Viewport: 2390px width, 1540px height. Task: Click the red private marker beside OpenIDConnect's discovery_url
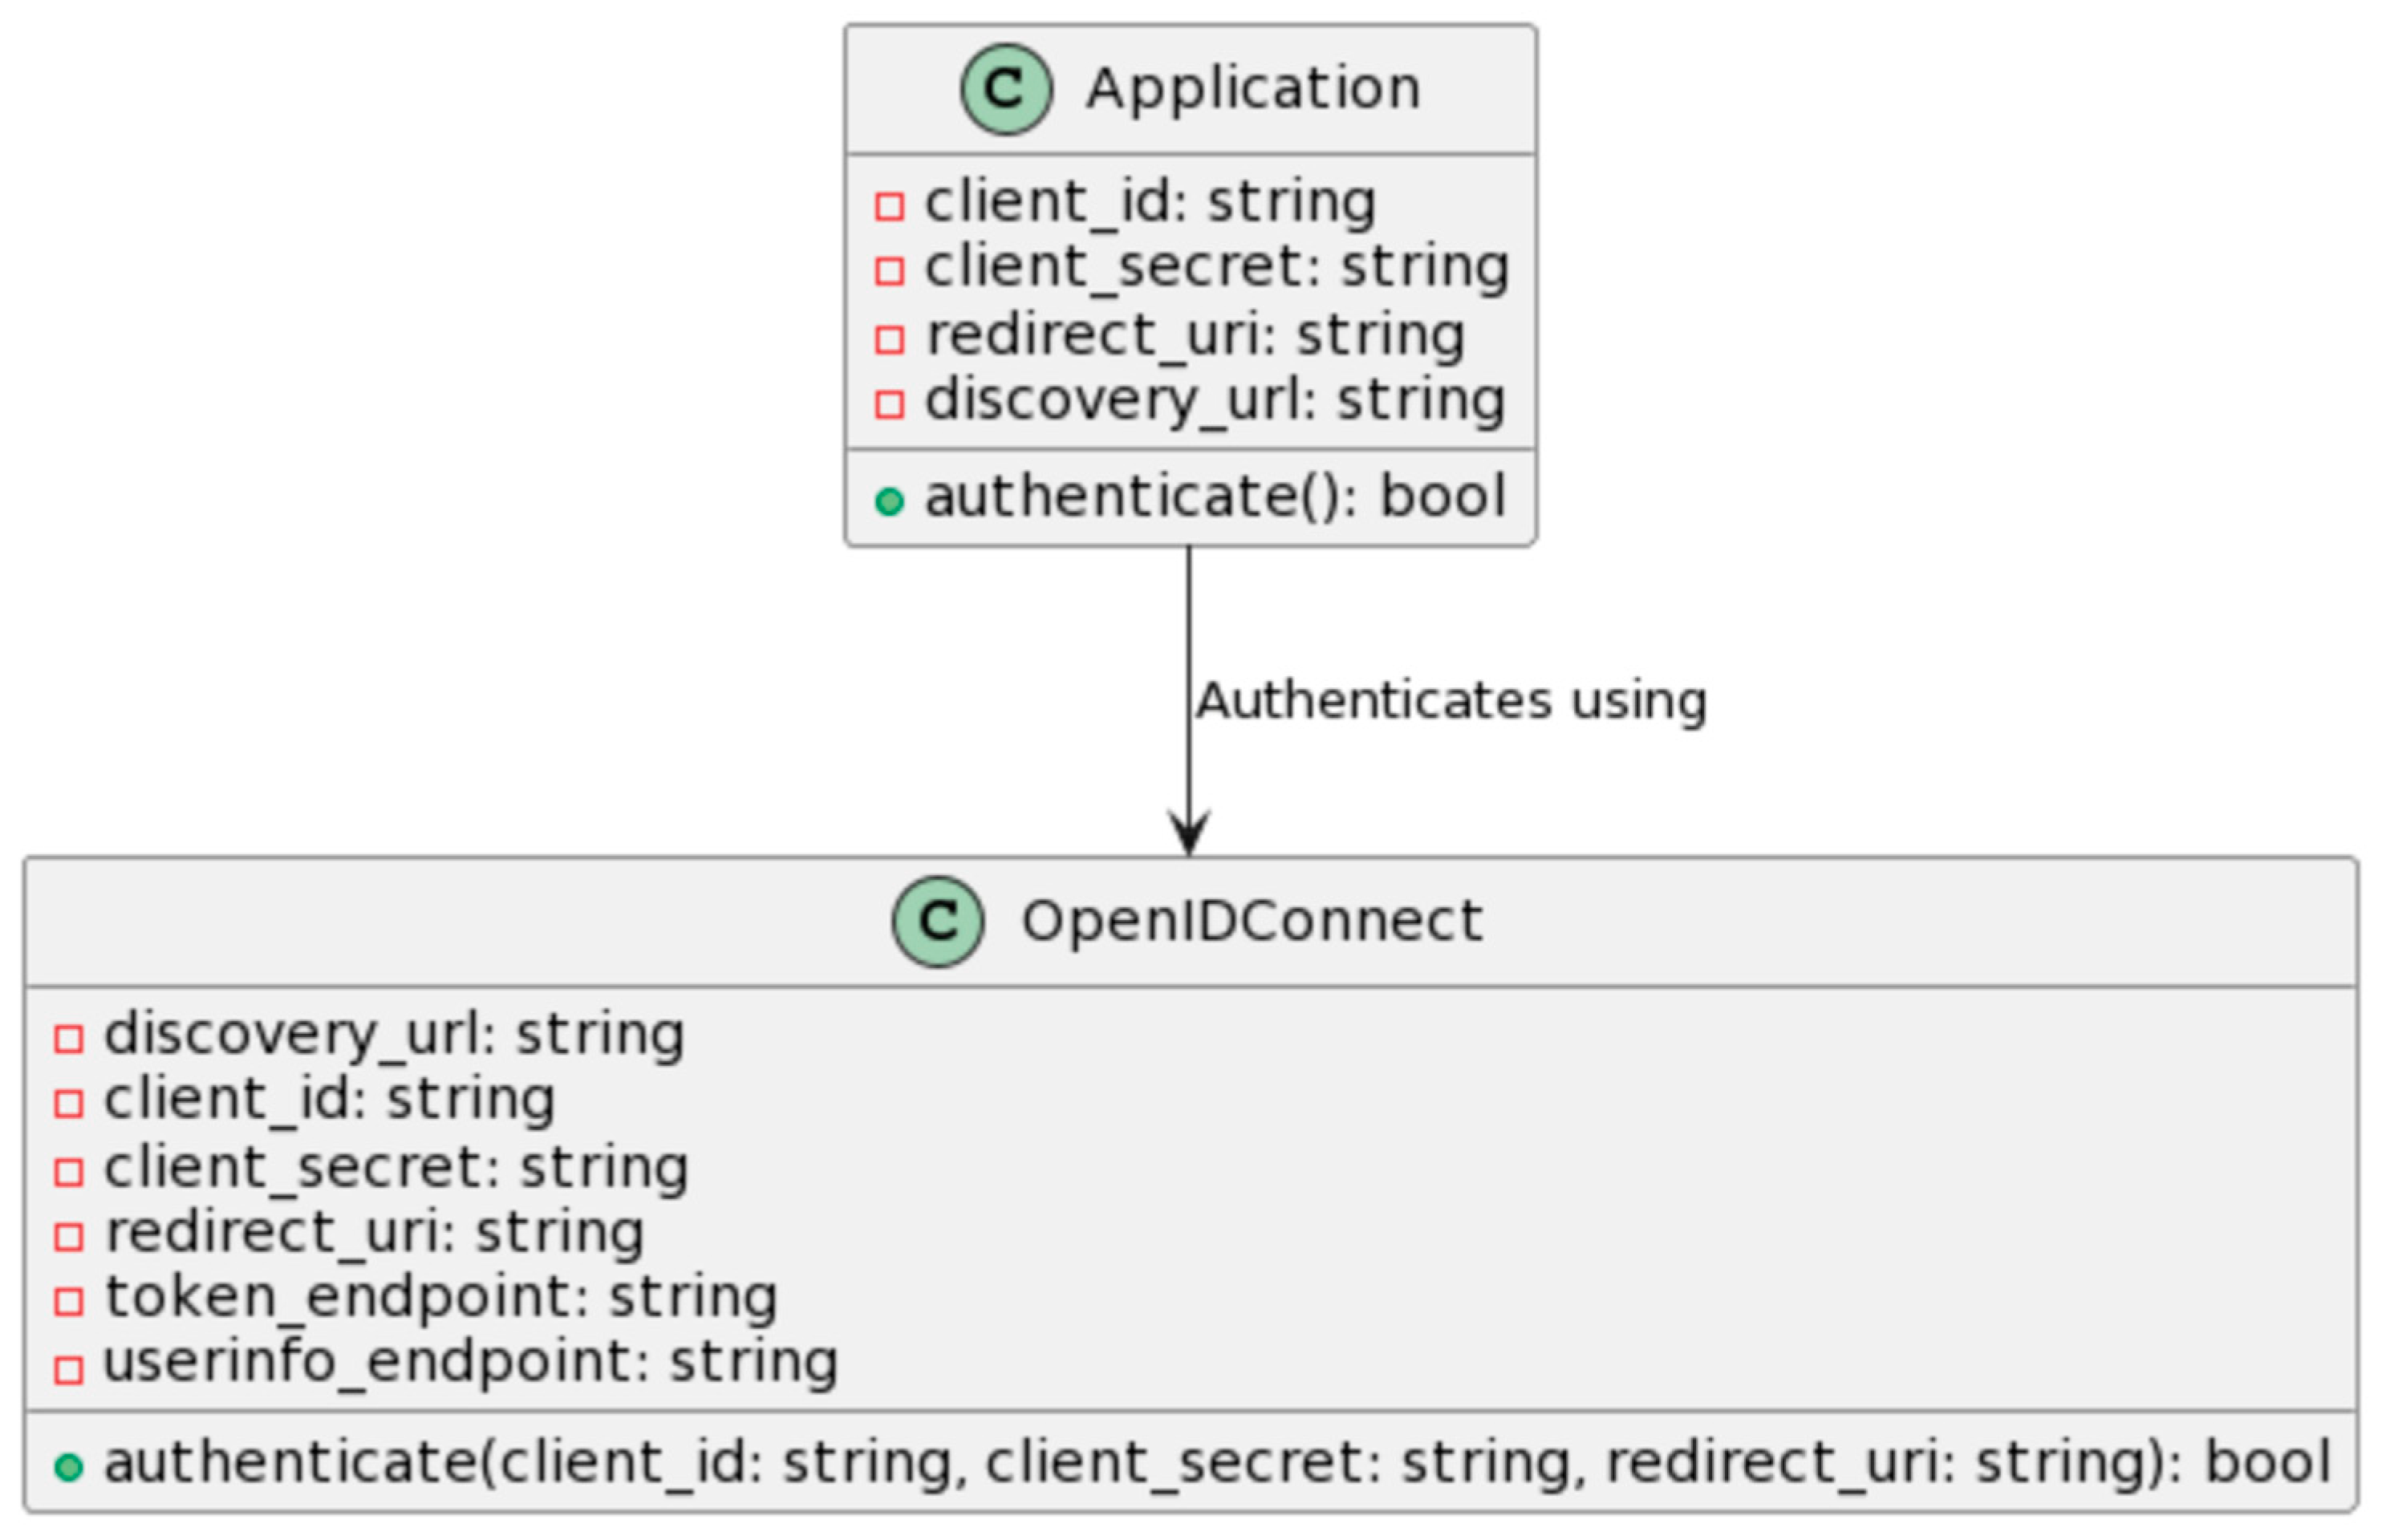tap(69, 1038)
